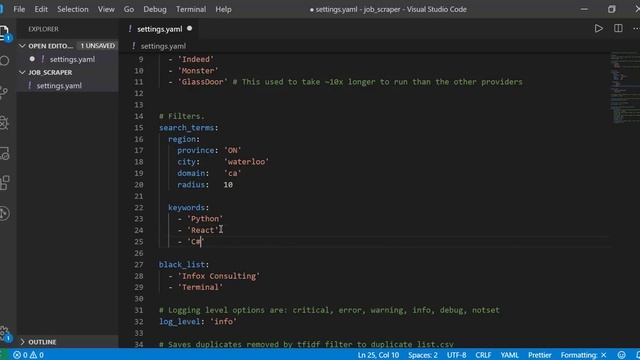Viewport: 640px width, 360px height.
Task: Click the black_list key on line 27
Action: [182, 264]
